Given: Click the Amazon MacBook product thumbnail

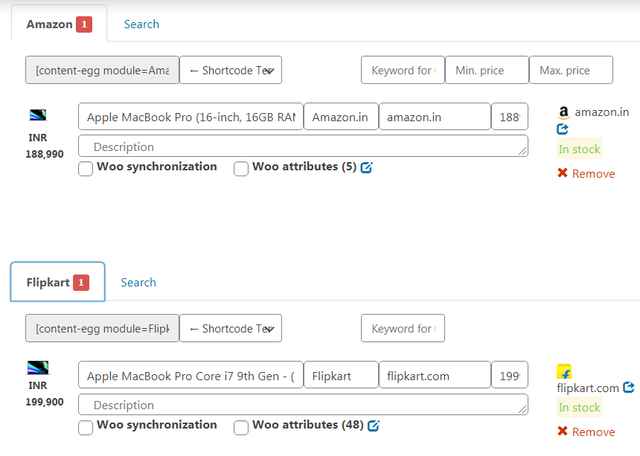Looking at the screenshot, I should (38, 115).
